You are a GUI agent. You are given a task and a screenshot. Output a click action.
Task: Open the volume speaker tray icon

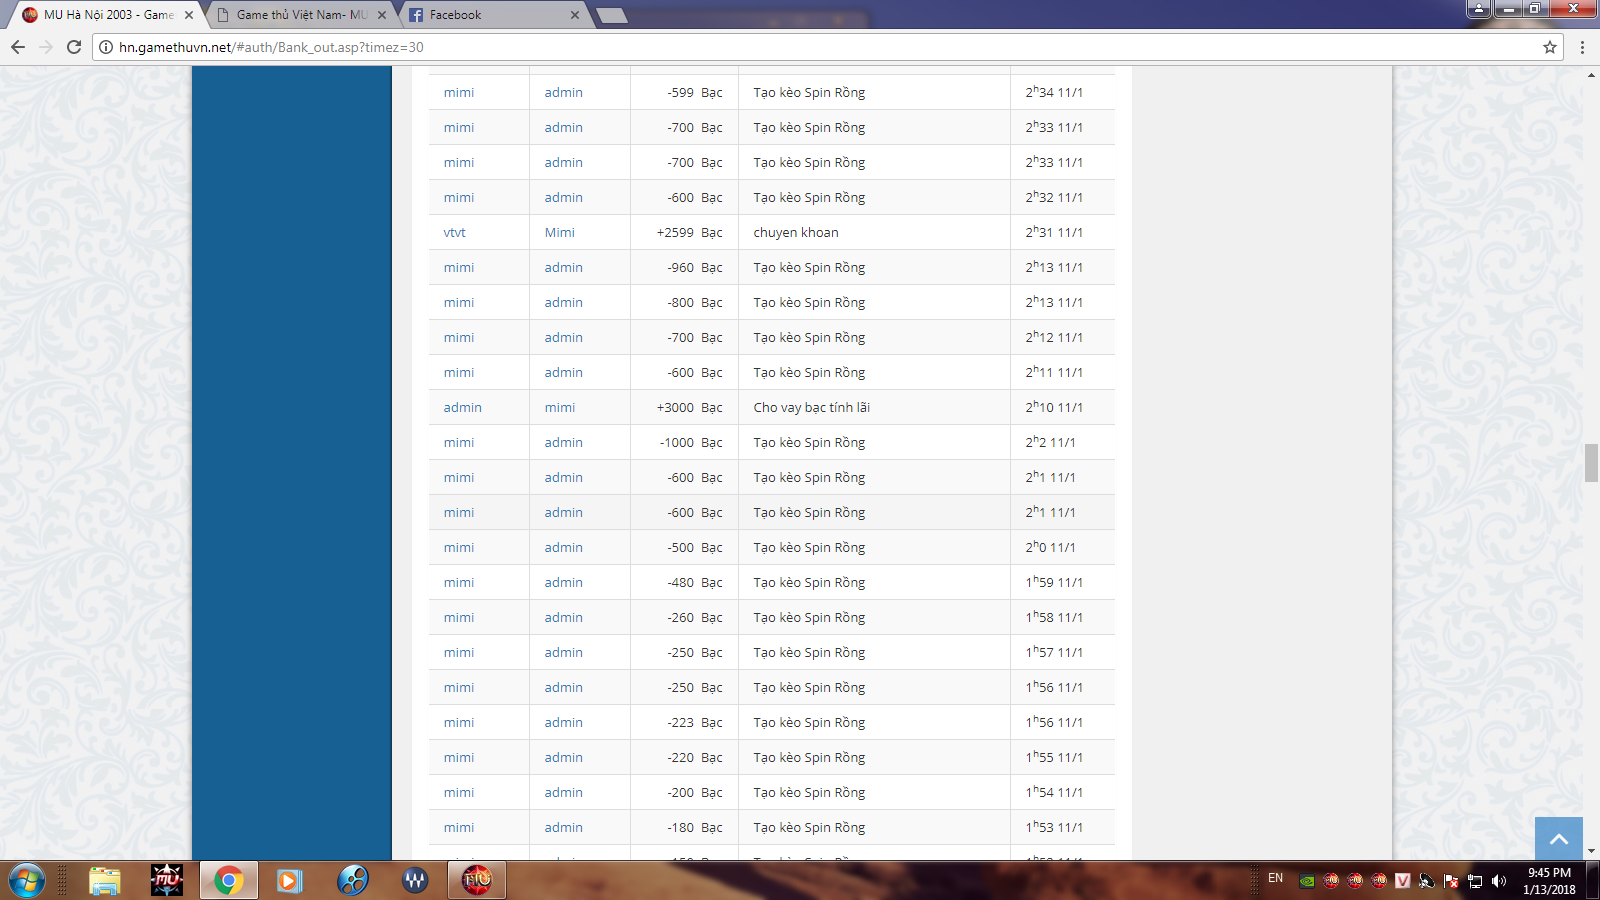pyautogui.click(x=1498, y=881)
